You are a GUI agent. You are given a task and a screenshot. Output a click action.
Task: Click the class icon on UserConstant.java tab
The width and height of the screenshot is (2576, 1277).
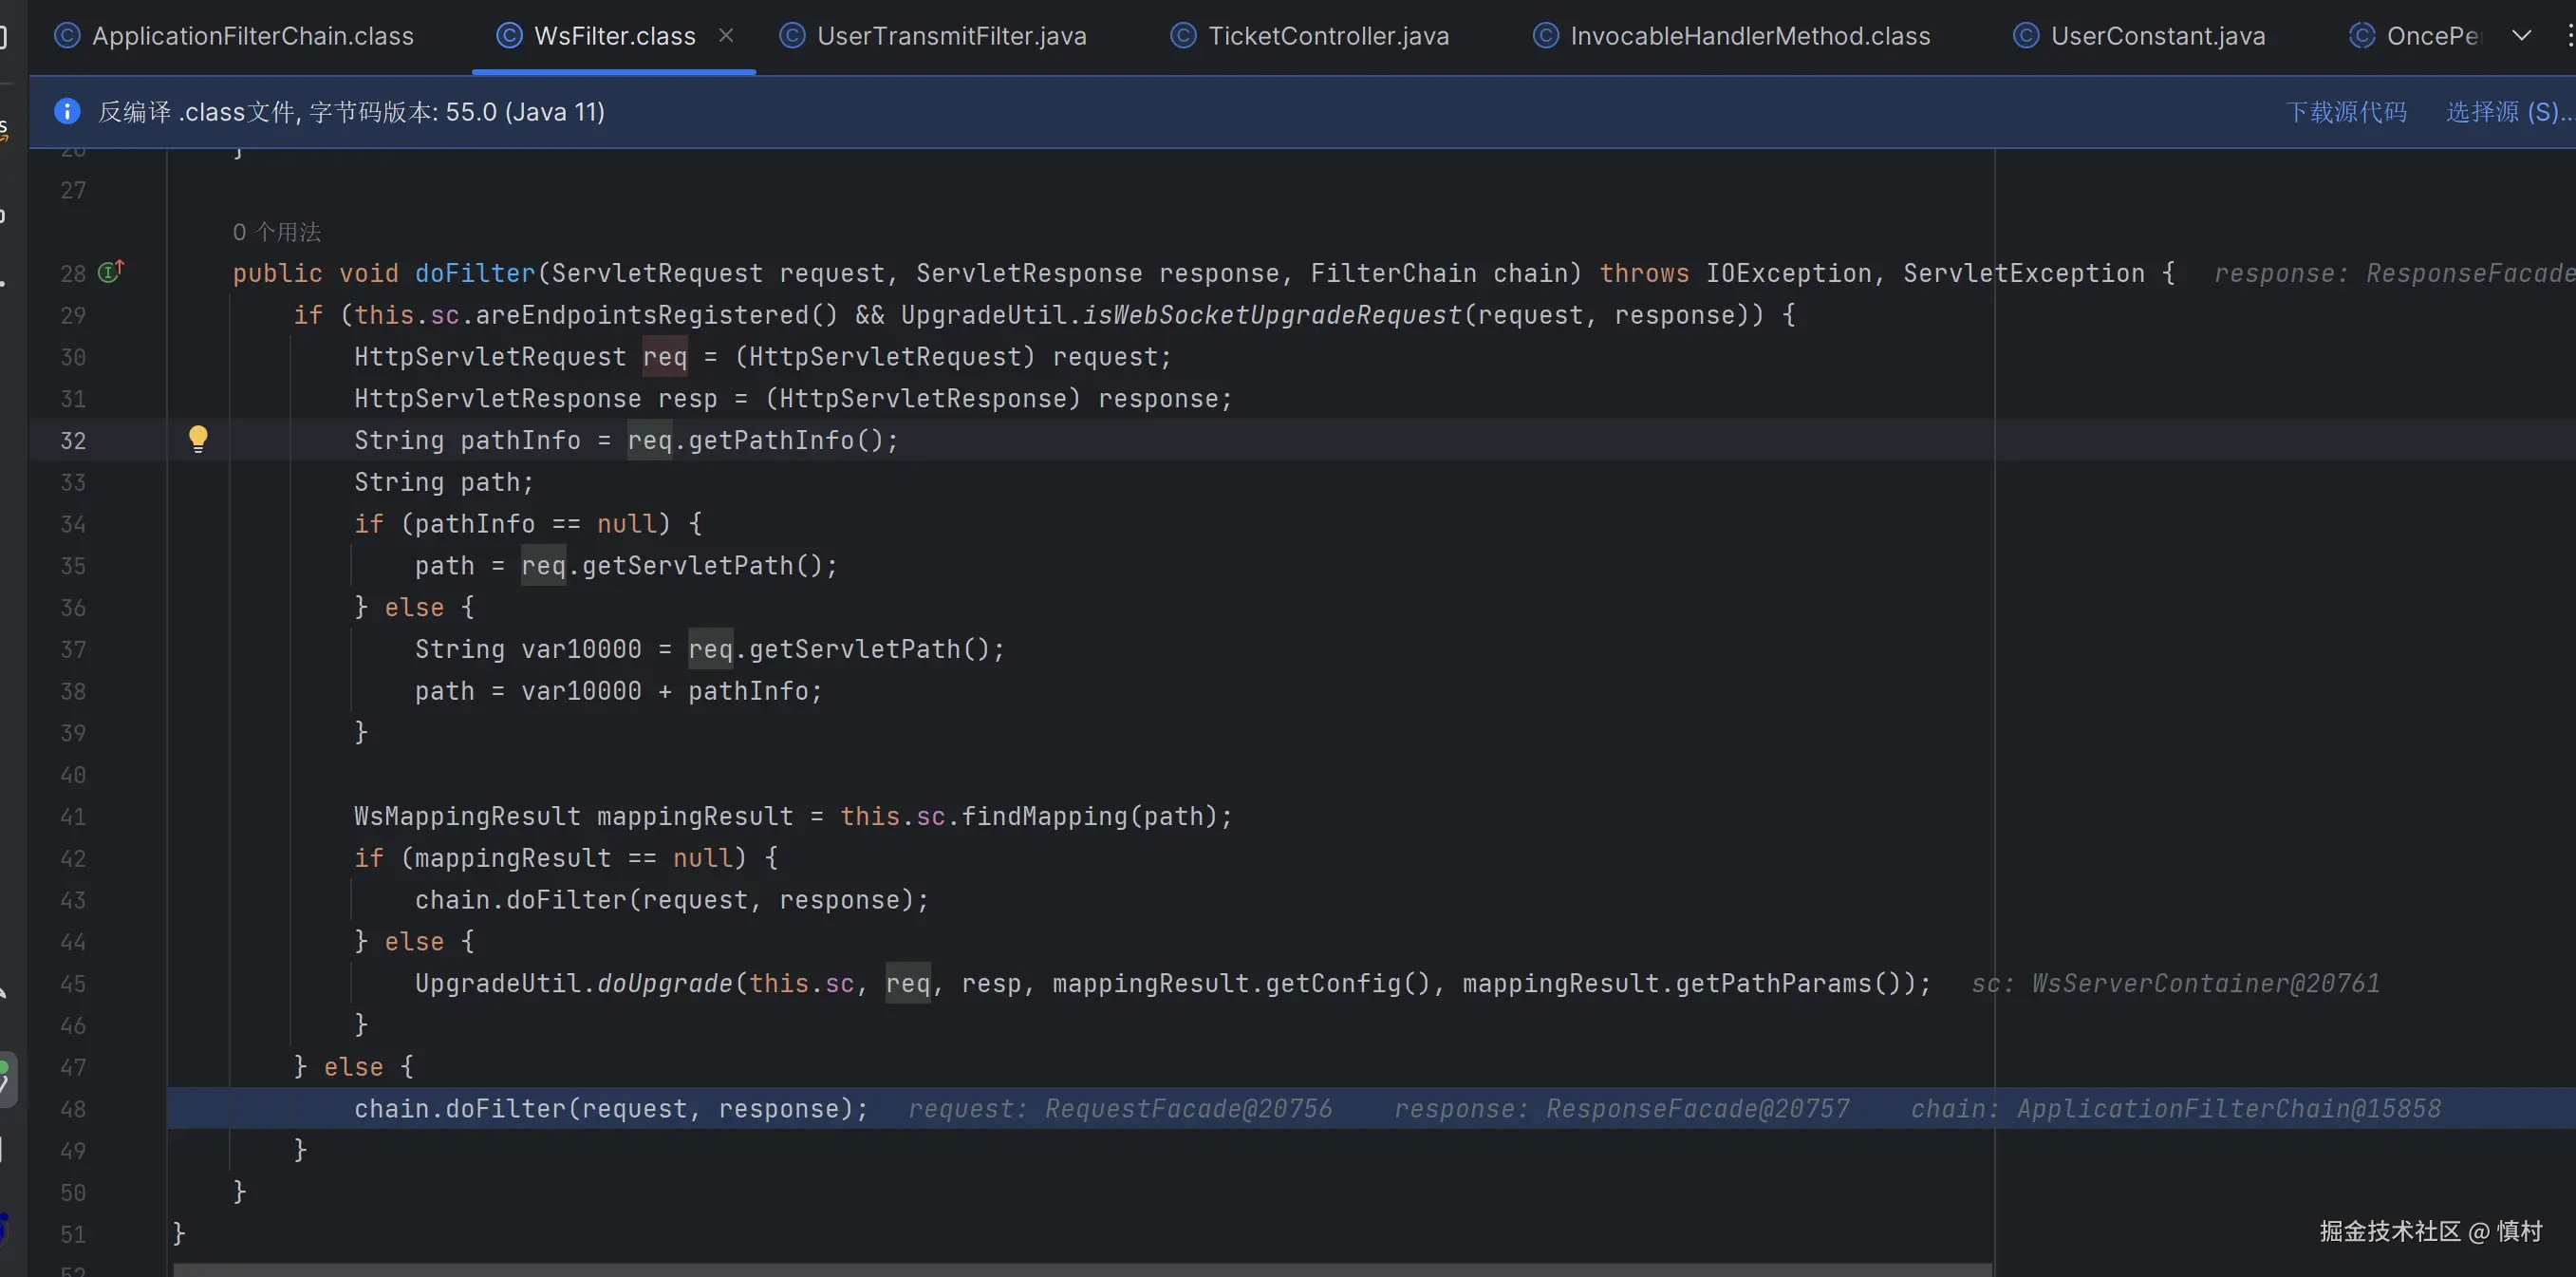pyautogui.click(x=2025, y=36)
